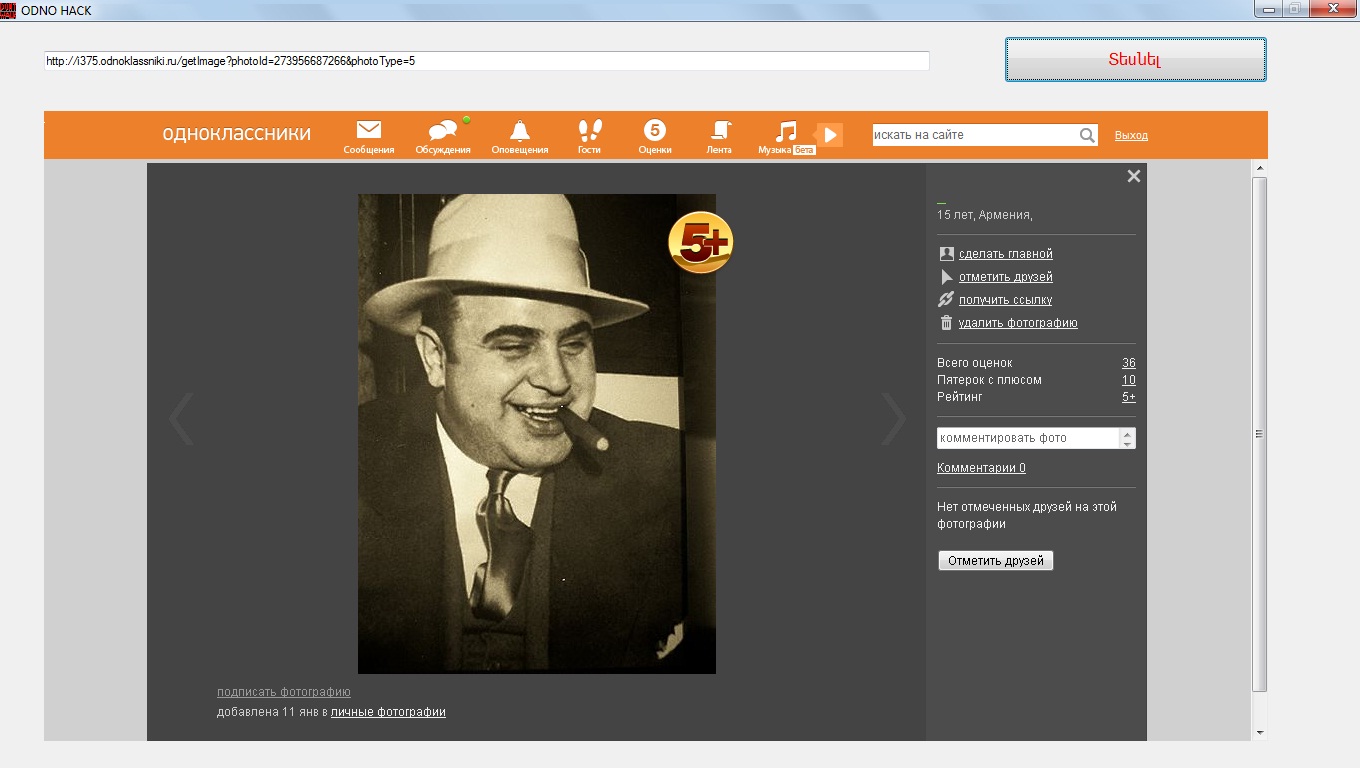Viewport: 1360px width, 768px height.
Task: Click the '15 лет, Армения,' profile text
Action: pyautogui.click(x=984, y=215)
